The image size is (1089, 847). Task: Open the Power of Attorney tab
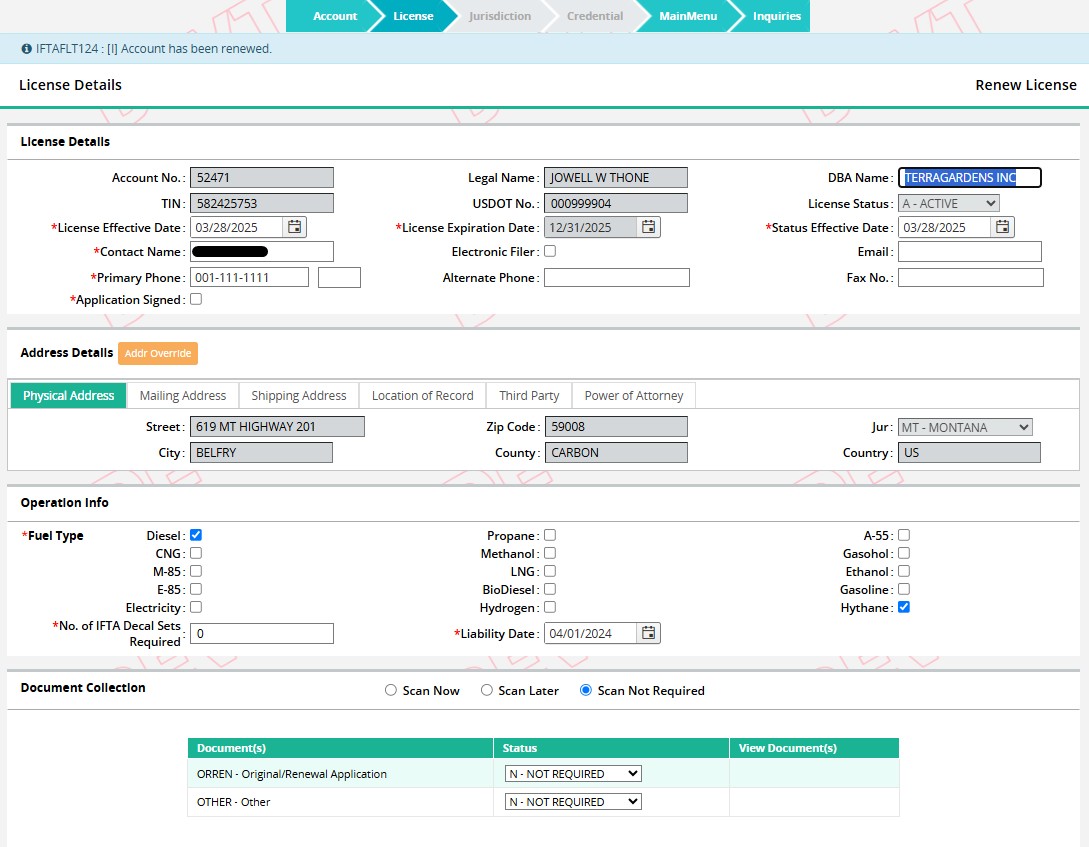(x=634, y=396)
